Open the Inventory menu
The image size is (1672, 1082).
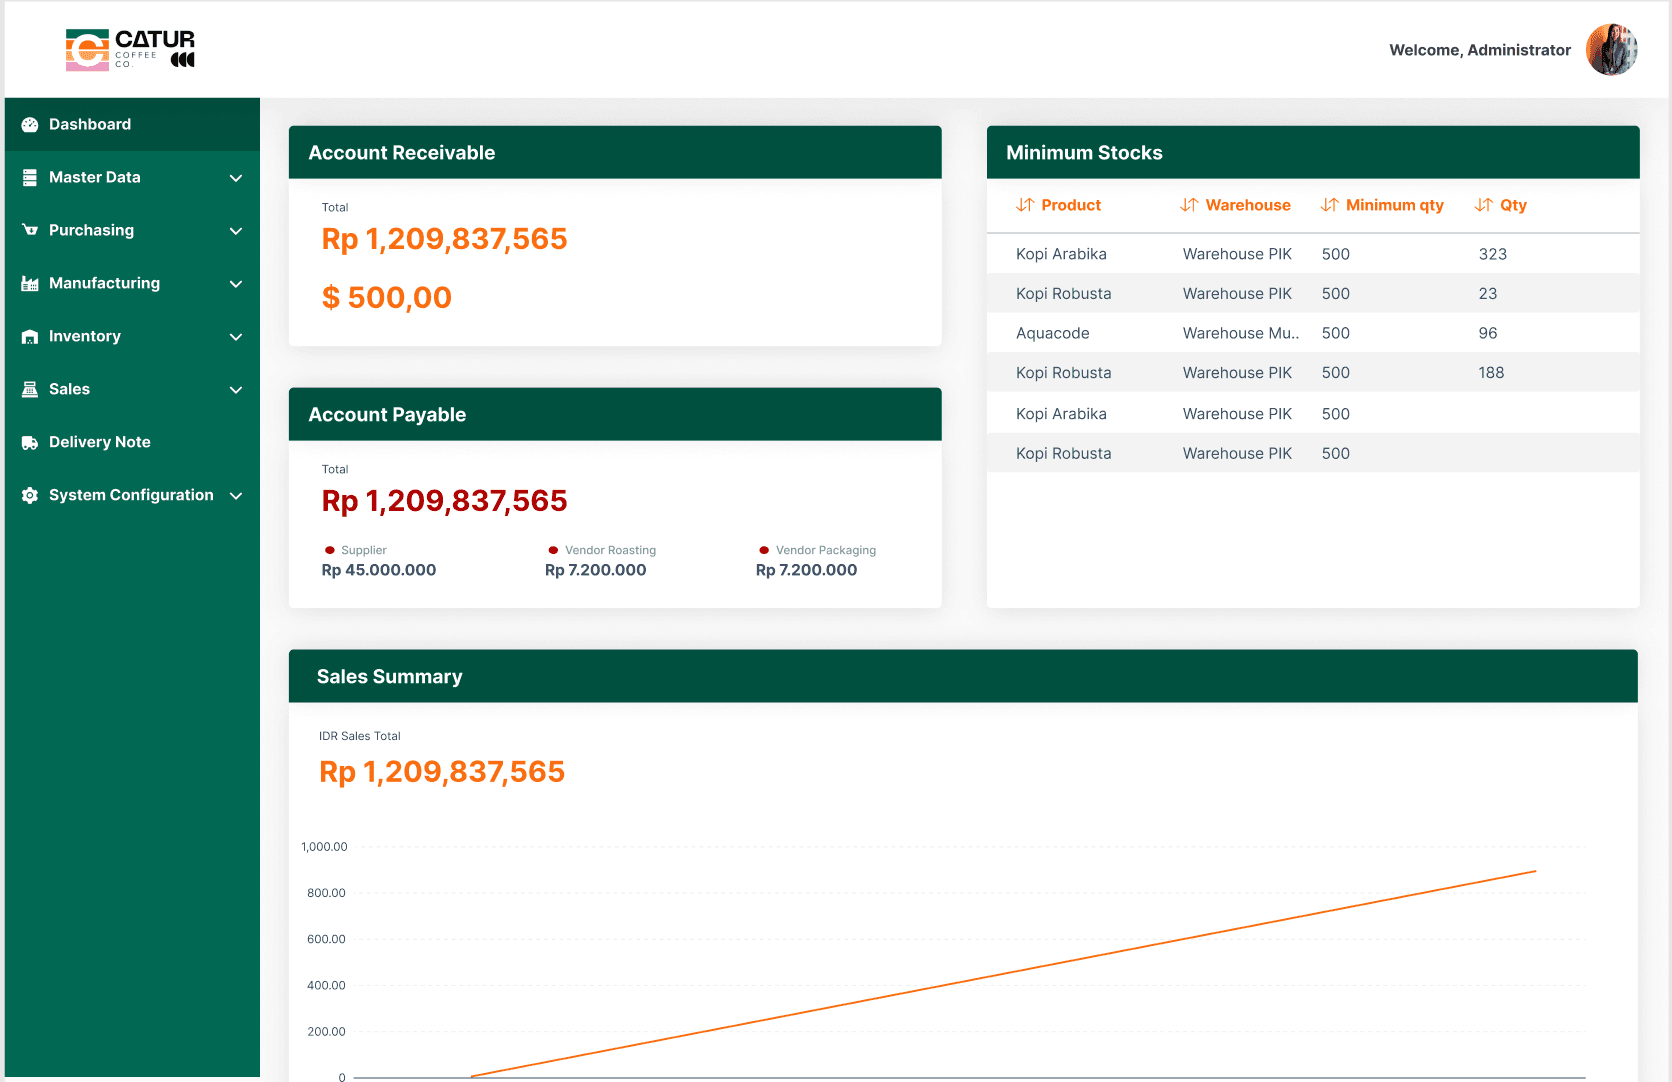coord(132,337)
